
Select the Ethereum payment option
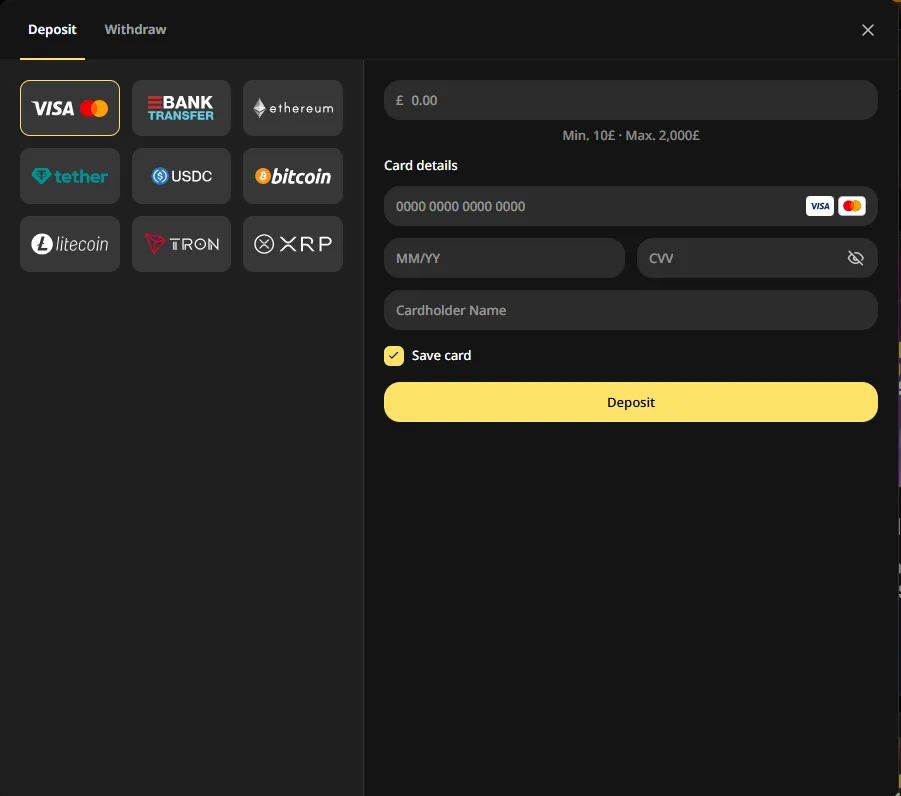pos(293,108)
